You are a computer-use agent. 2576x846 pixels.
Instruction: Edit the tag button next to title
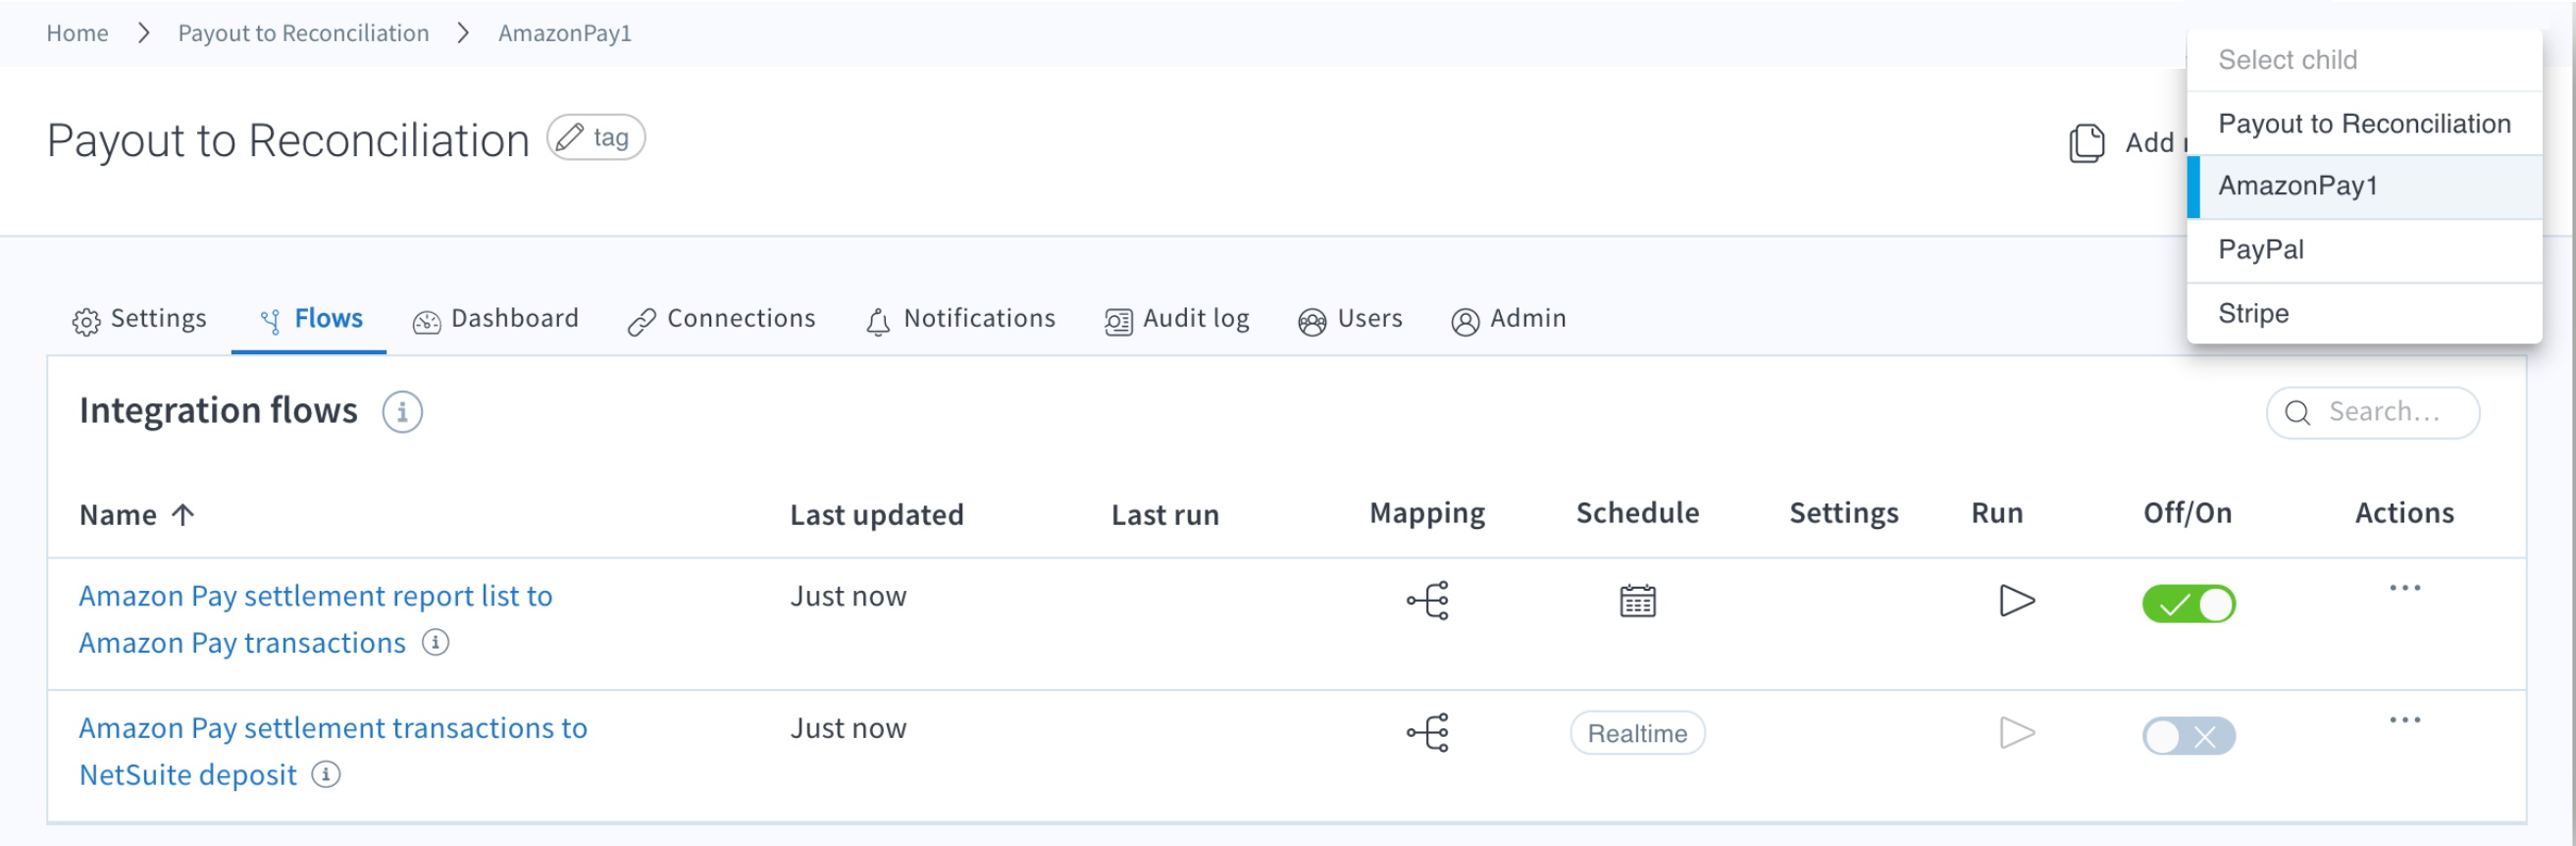click(x=596, y=137)
